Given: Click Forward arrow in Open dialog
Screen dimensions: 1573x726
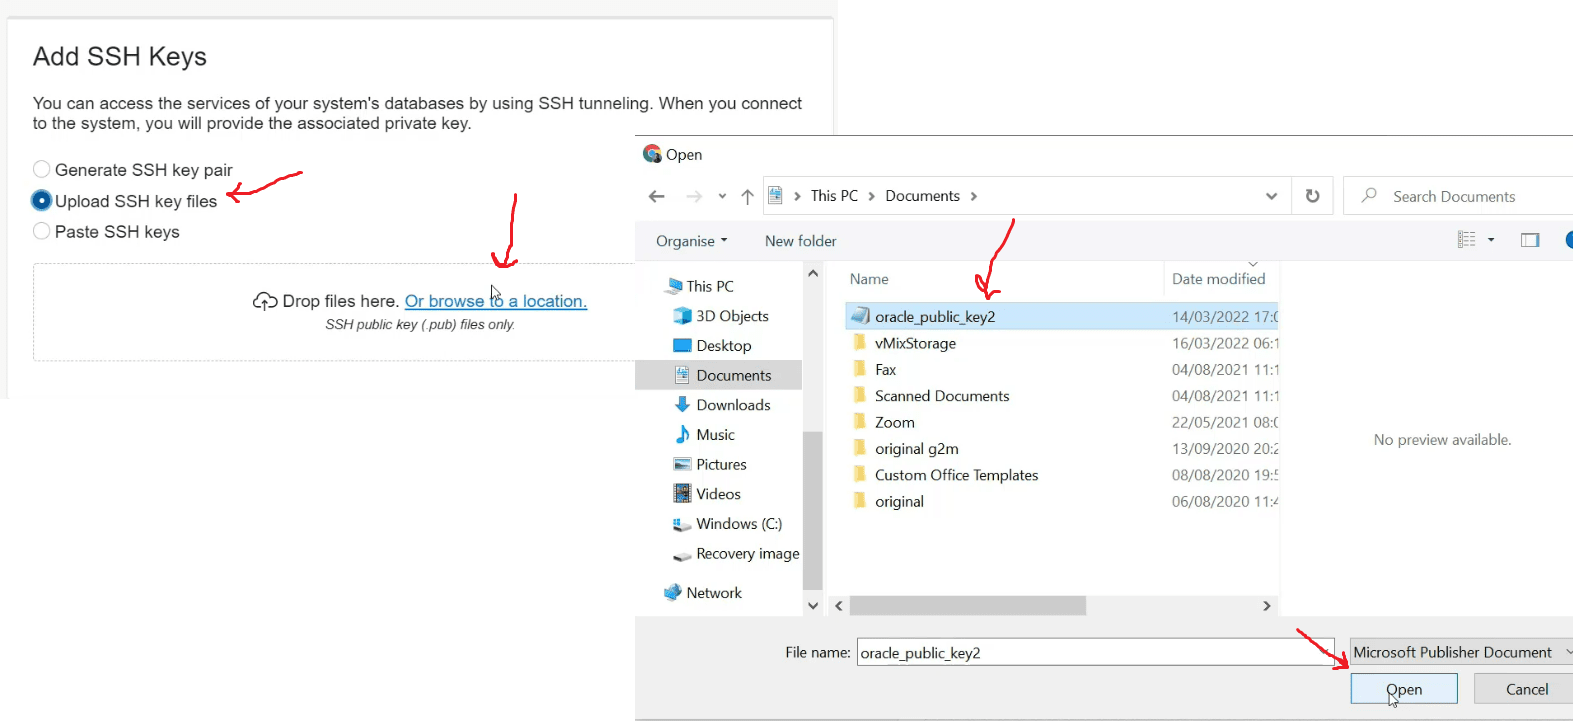Looking at the screenshot, I should pos(694,196).
